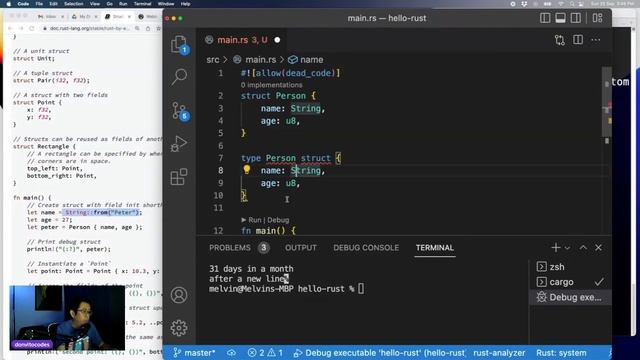
Task: Click the Open Changes compare icon
Action: tap(560, 40)
